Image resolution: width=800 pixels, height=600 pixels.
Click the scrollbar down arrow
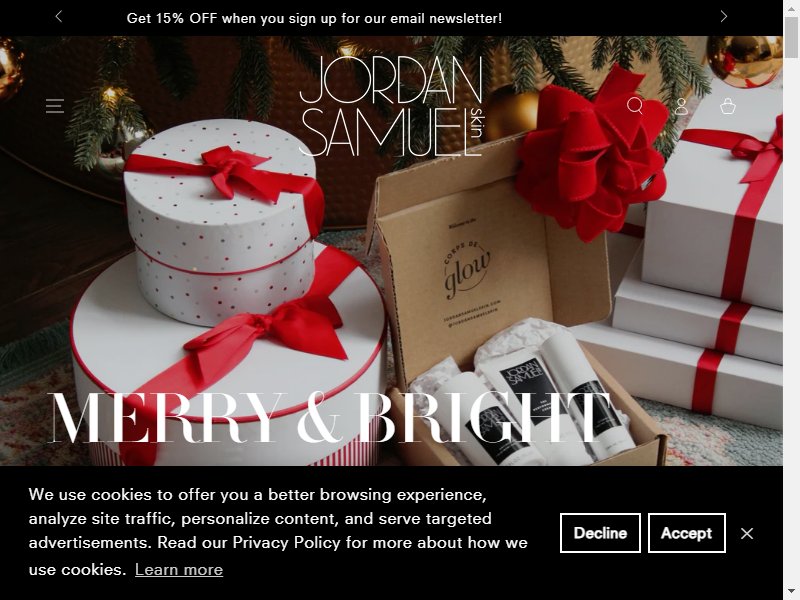(791, 592)
